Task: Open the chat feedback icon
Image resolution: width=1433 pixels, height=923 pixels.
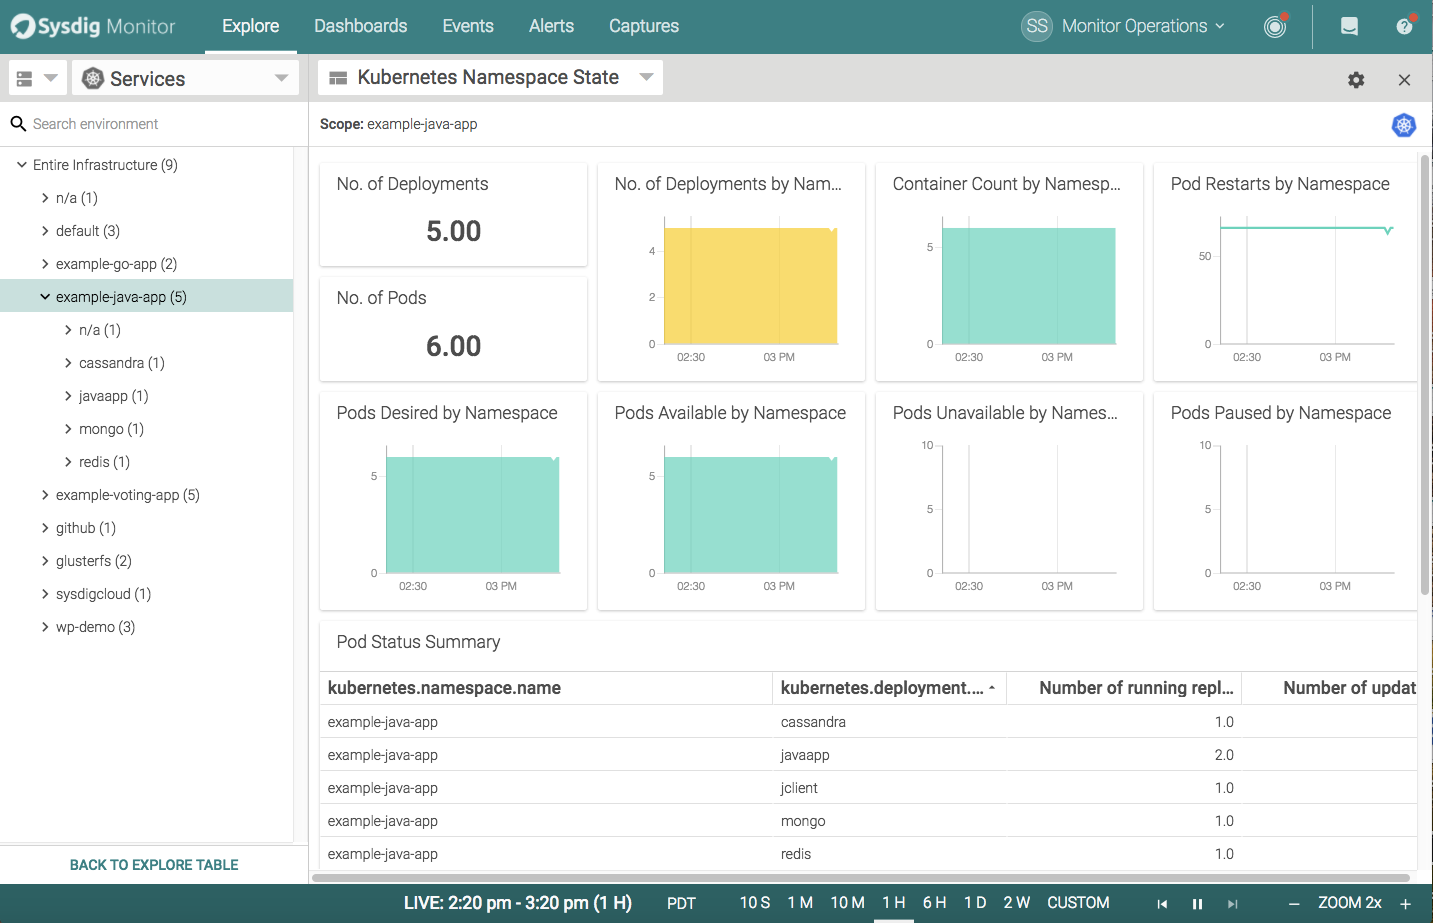Action: point(1349,26)
